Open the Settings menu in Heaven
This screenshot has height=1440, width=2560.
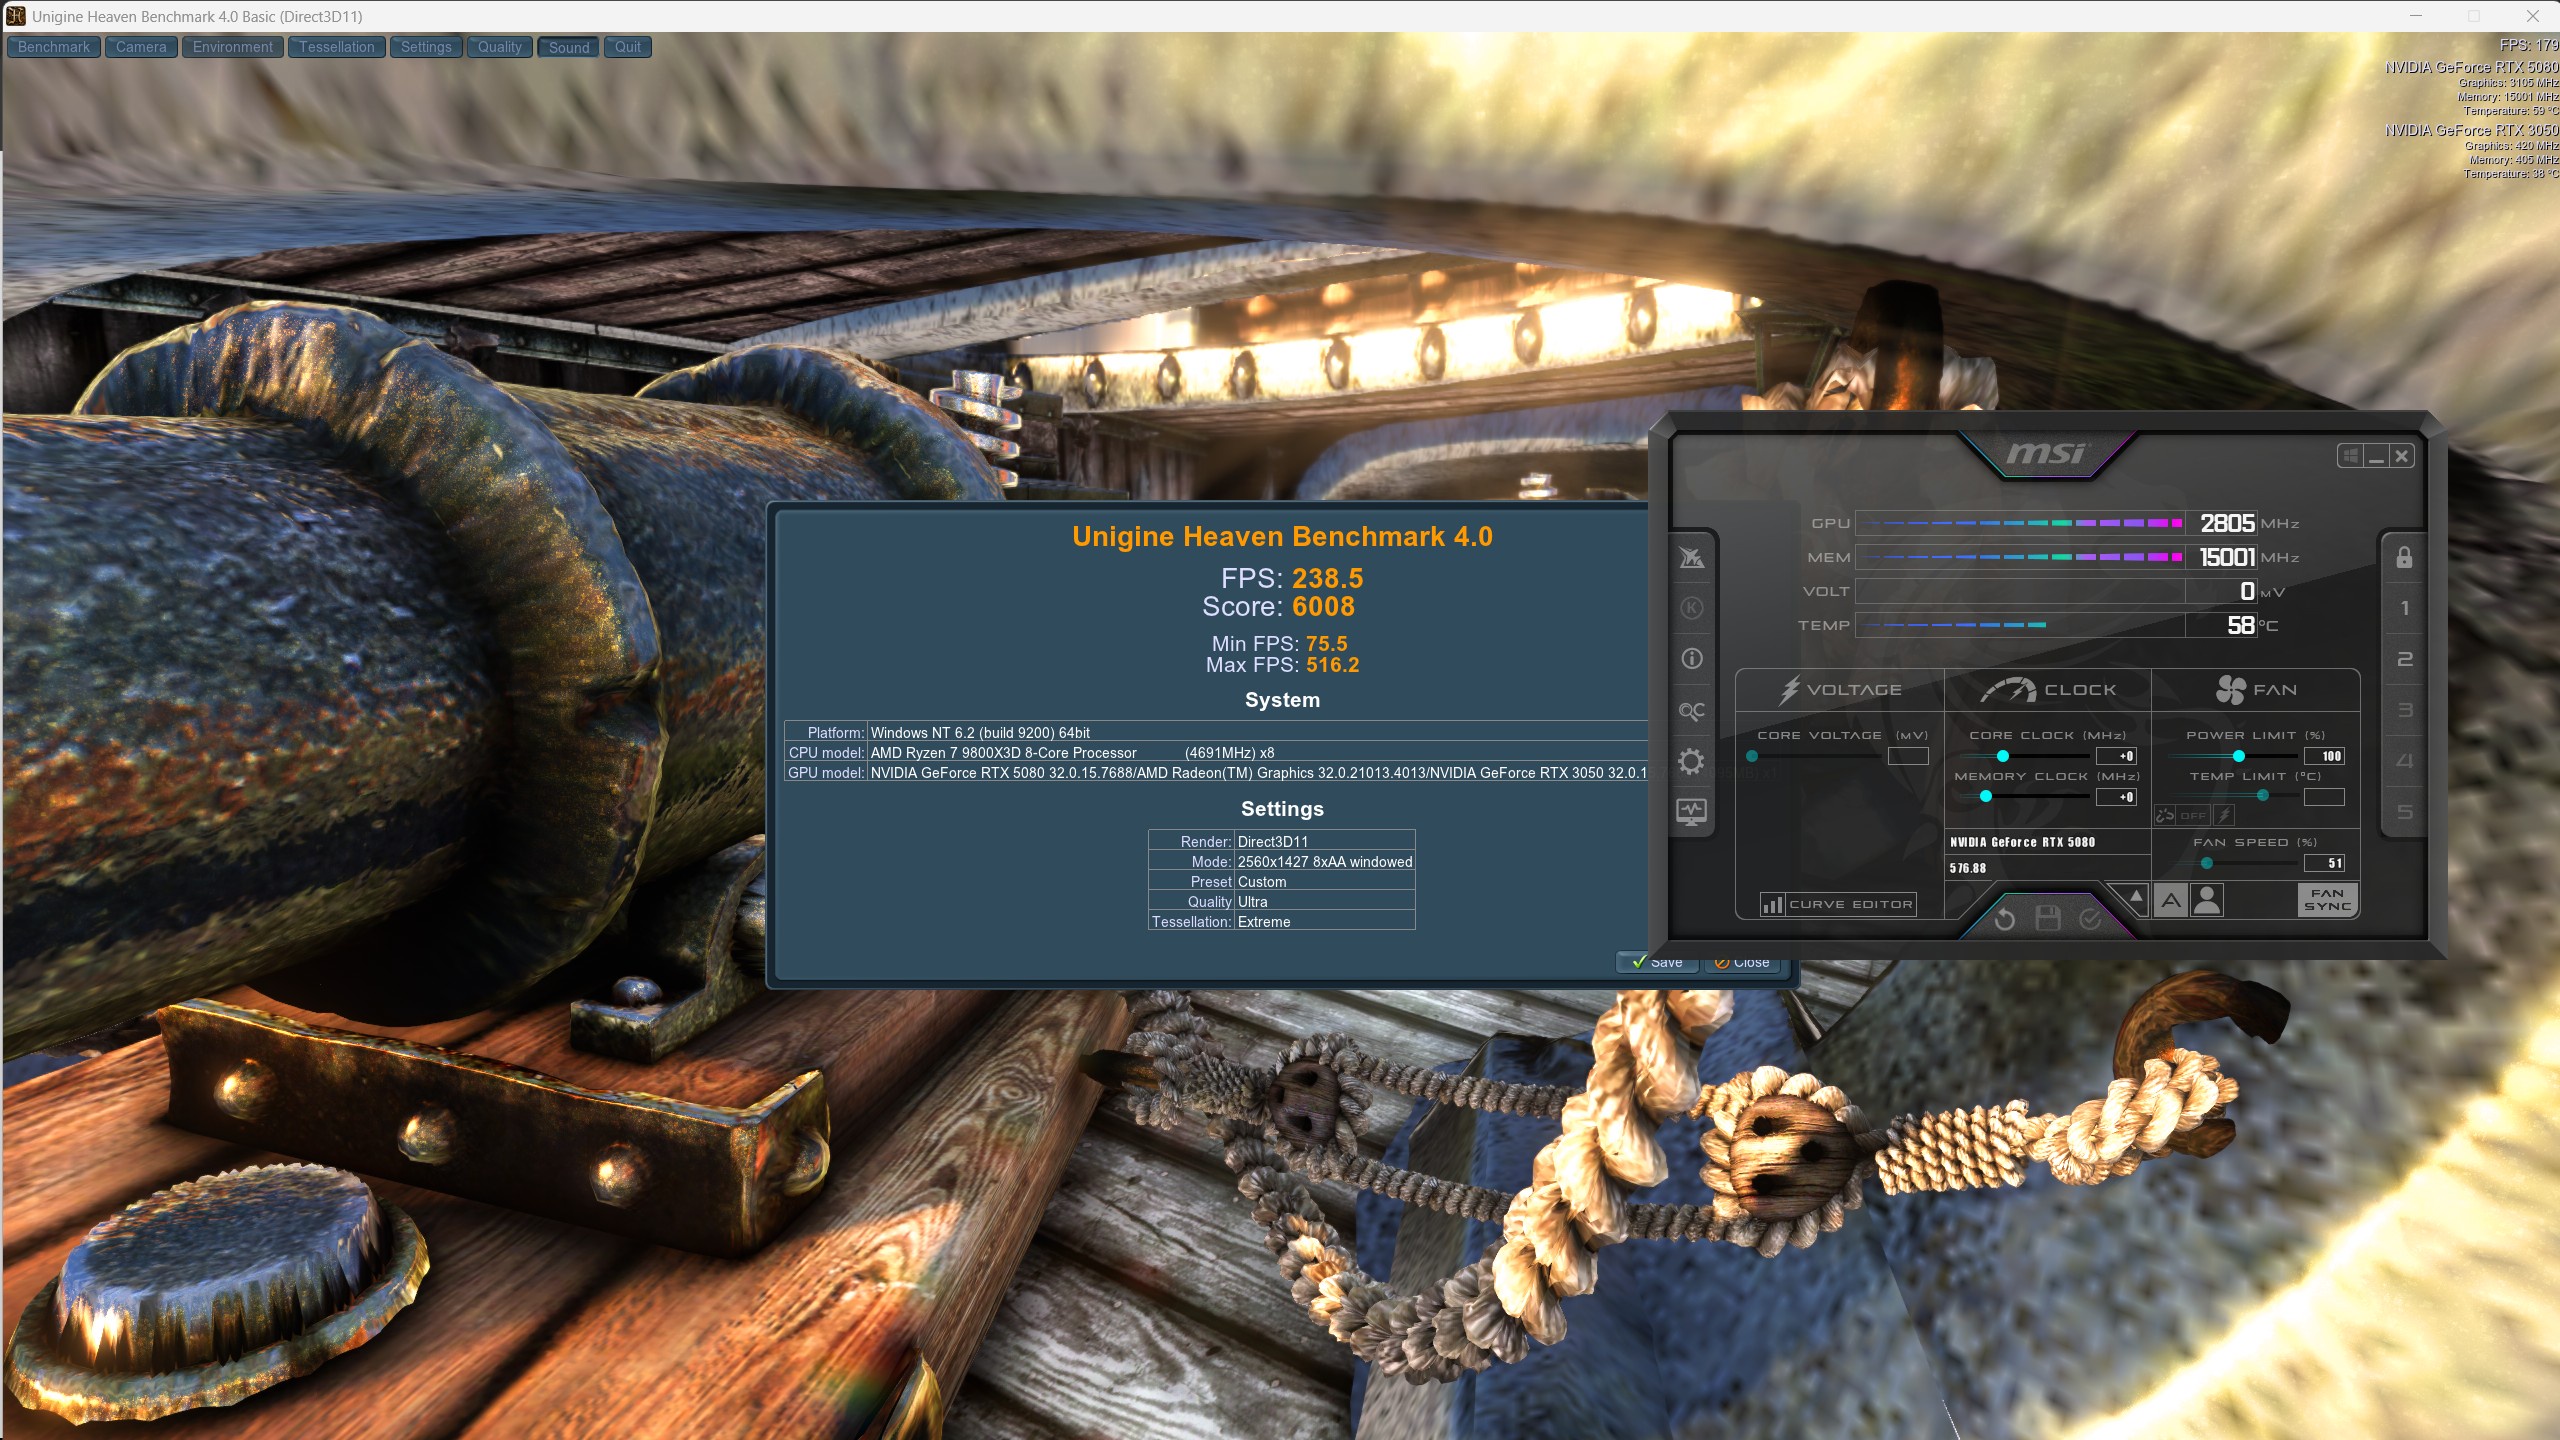click(x=426, y=47)
